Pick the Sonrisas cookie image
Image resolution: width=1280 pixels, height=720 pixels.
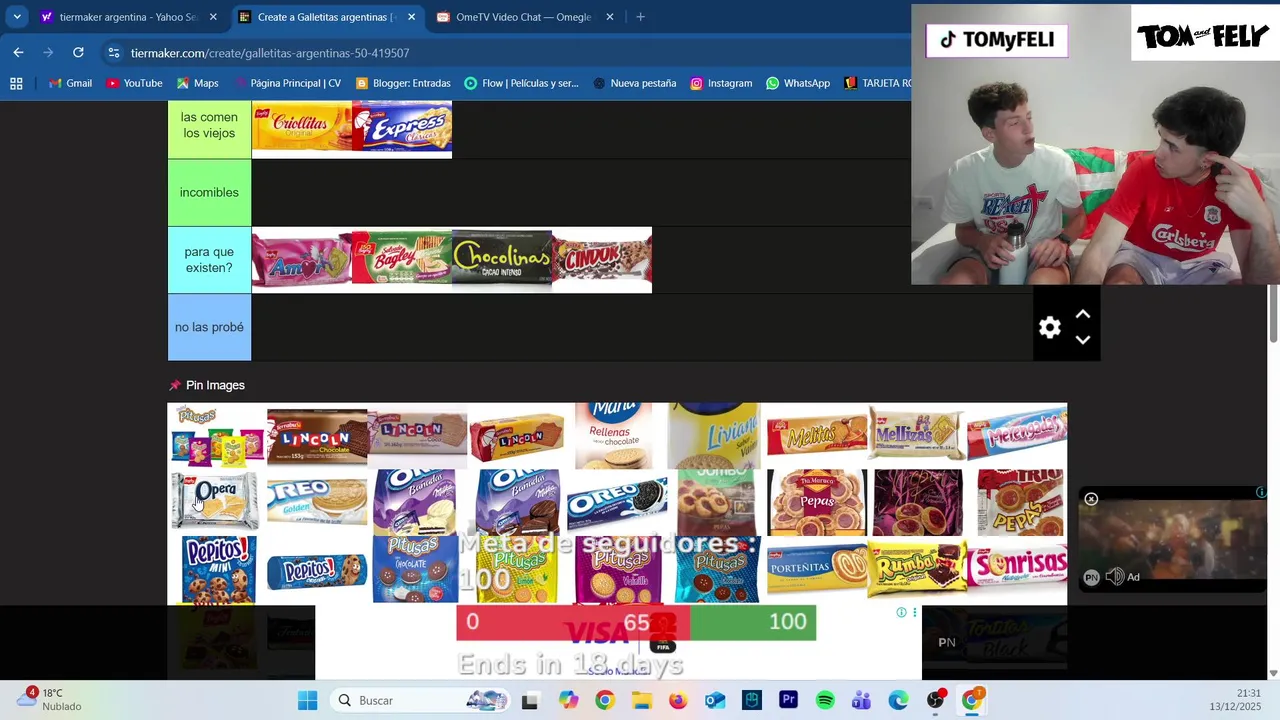1017,570
